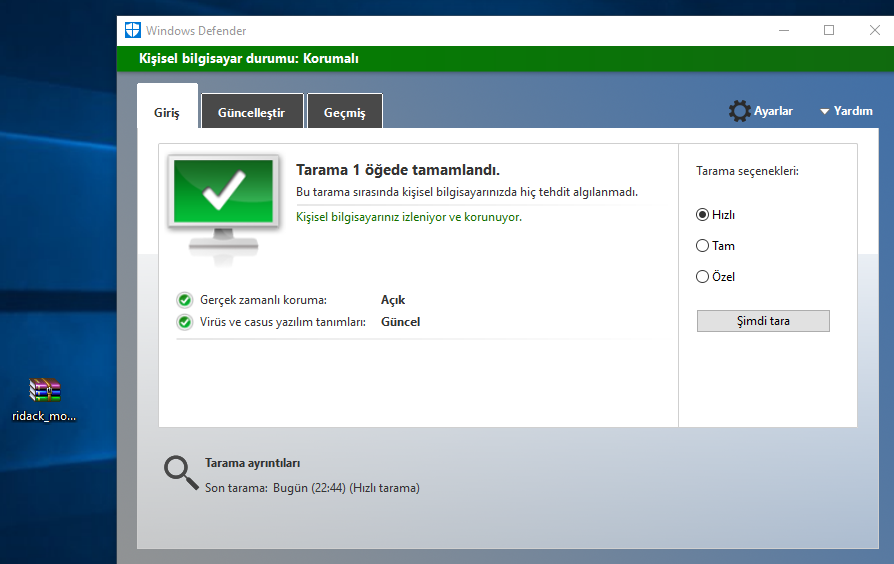Start scan with Şimdi tara button
Image resolution: width=894 pixels, height=564 pixels.
click(x=763, y=321)
